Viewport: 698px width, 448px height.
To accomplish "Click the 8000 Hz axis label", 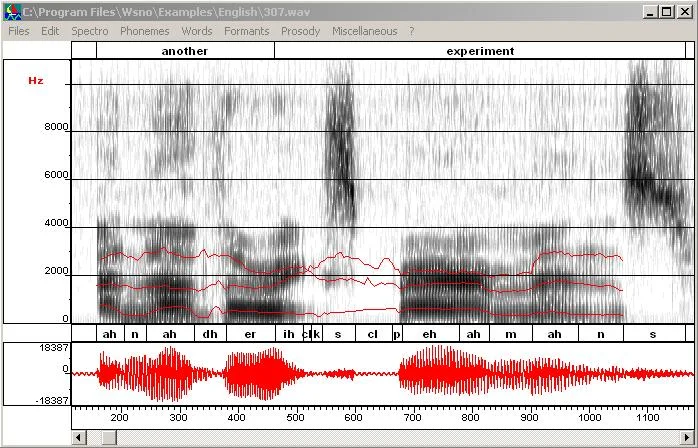I will (56, 126).
